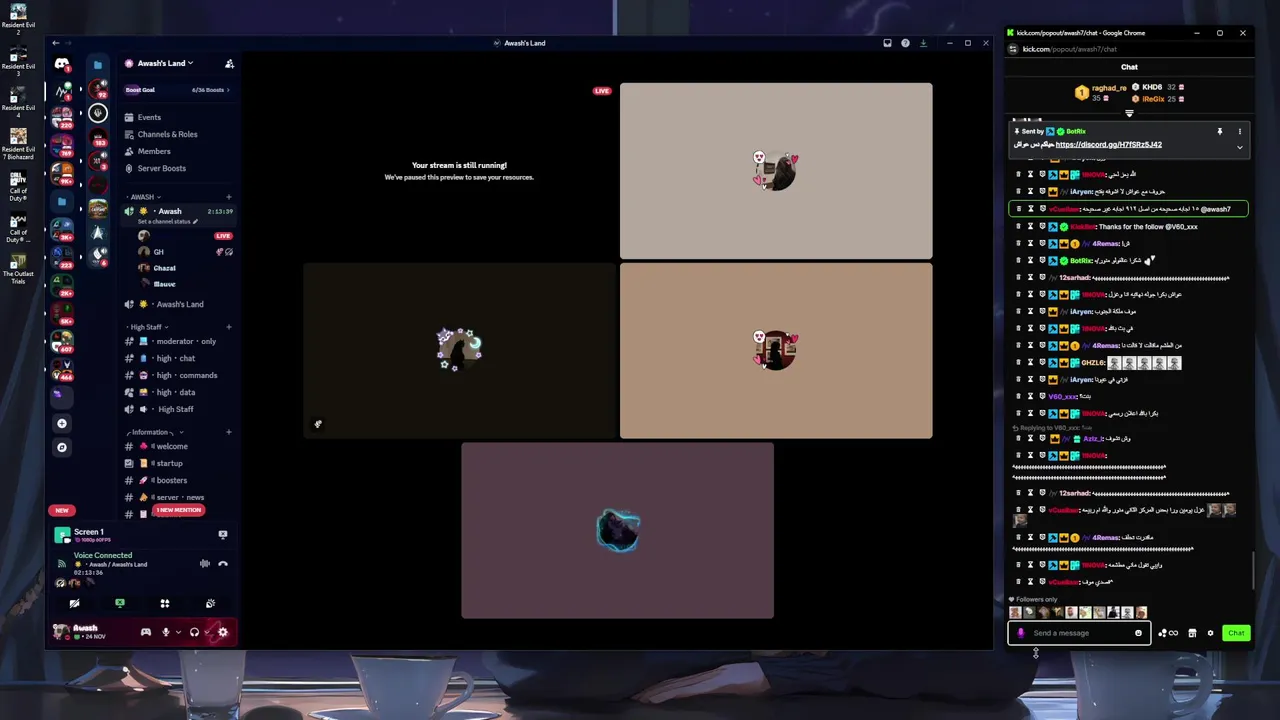
Task: Add a server with the plus icon
Action: click(62, 424)
